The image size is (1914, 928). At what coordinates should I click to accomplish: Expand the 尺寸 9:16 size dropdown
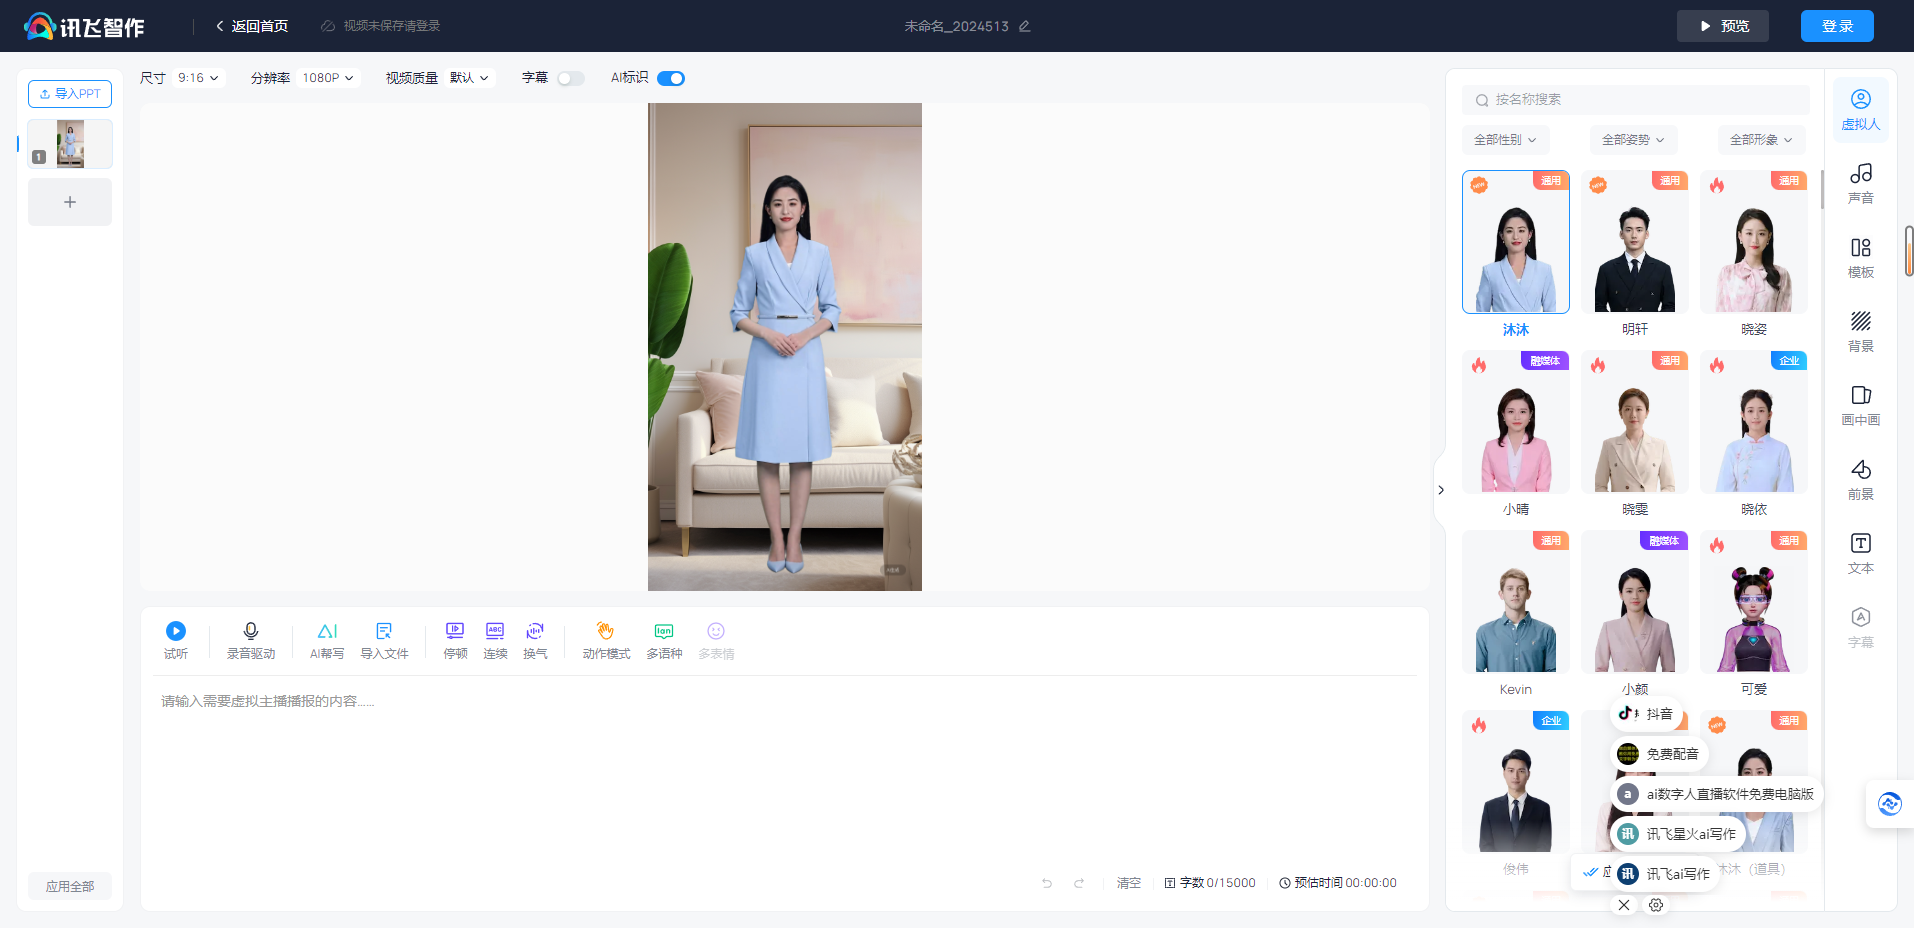(x=198, y=78)
